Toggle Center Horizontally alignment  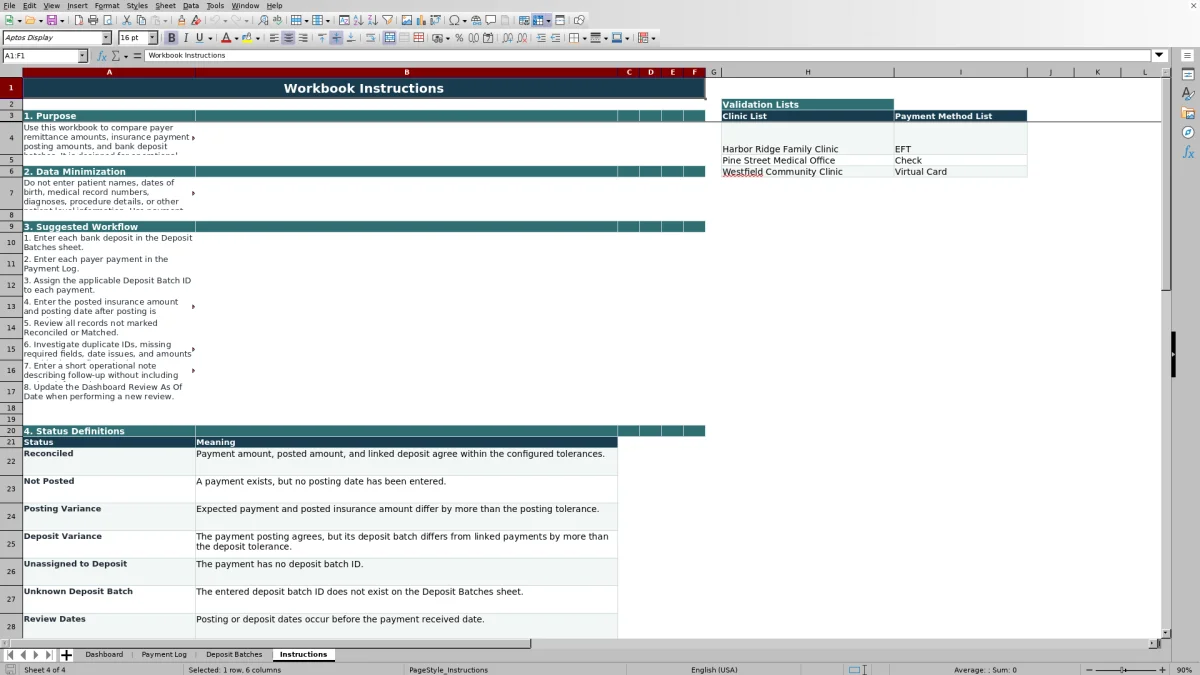tap(288, 38)
